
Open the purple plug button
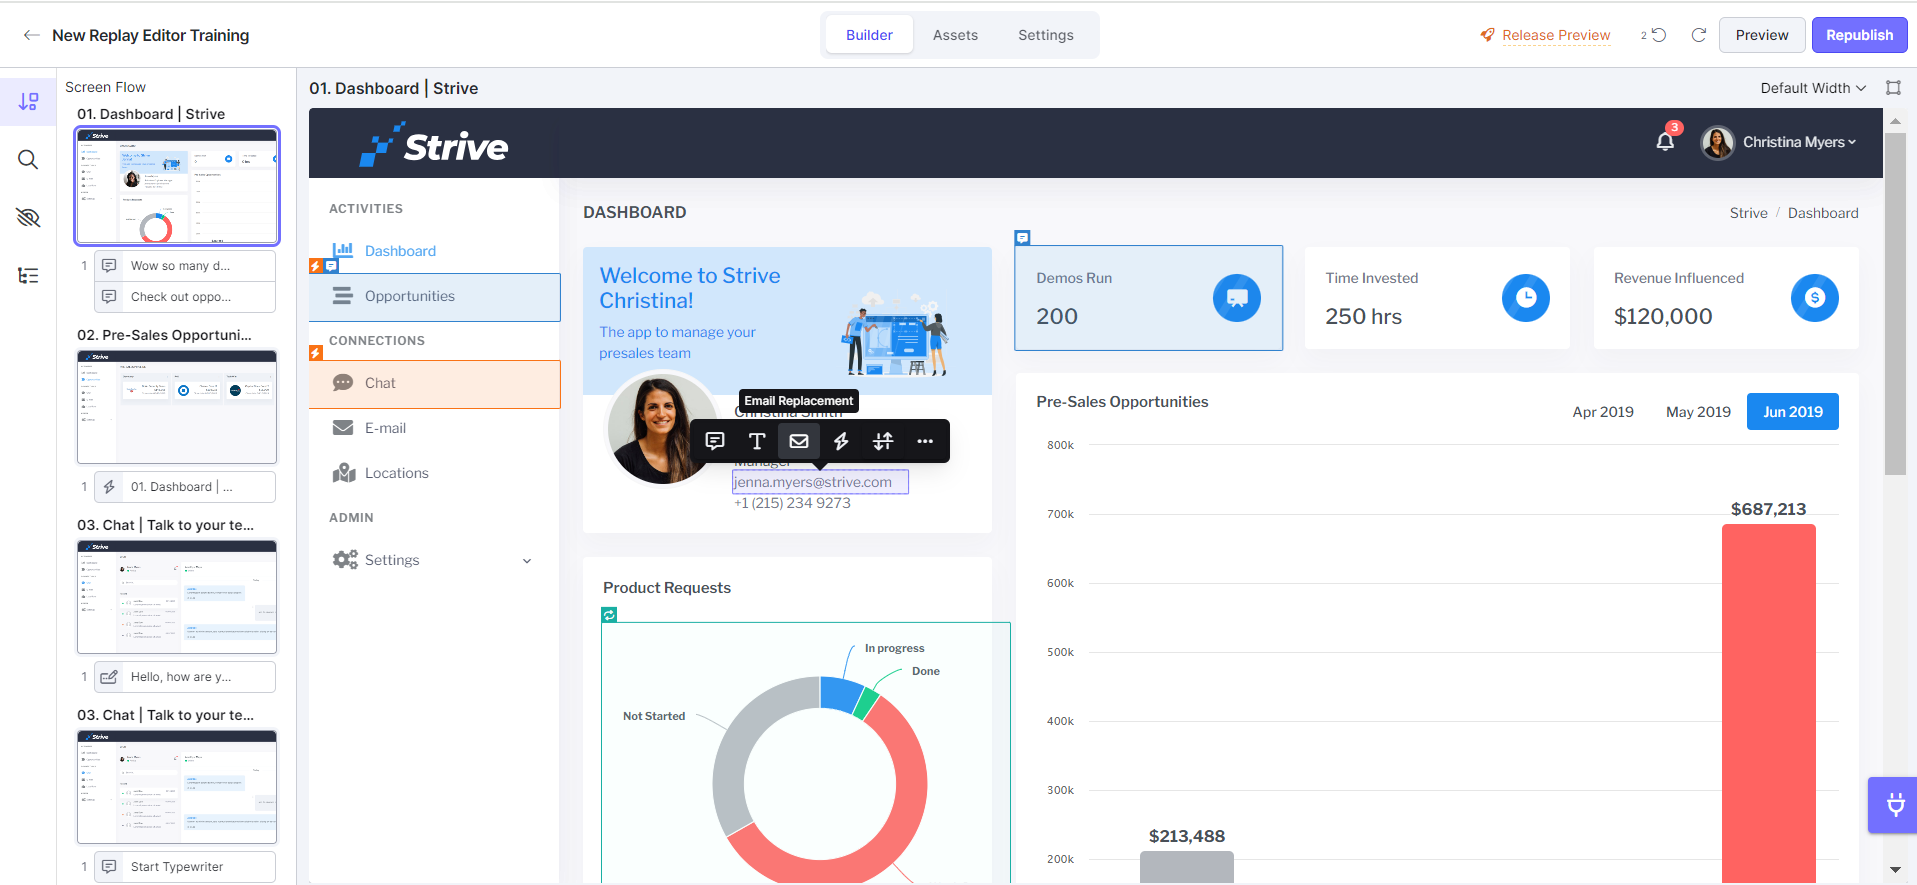coord(1893,805)
